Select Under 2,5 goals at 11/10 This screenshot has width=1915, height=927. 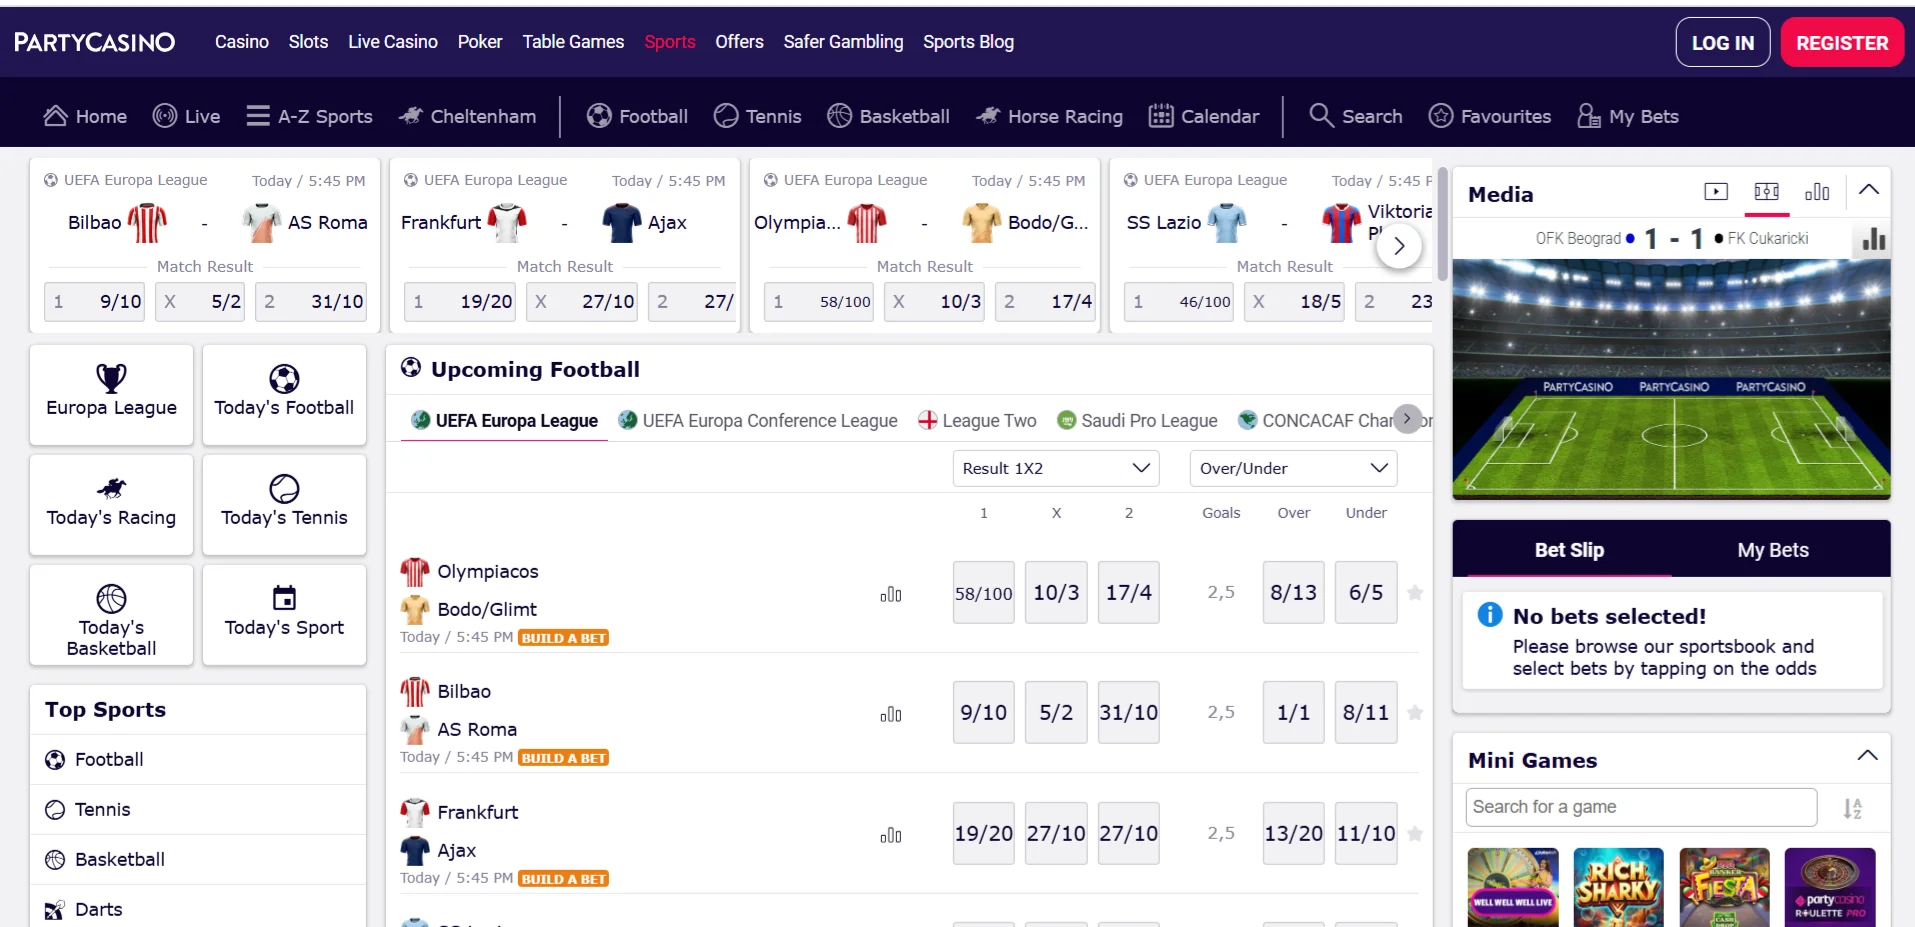click(x=1366, y=834)
